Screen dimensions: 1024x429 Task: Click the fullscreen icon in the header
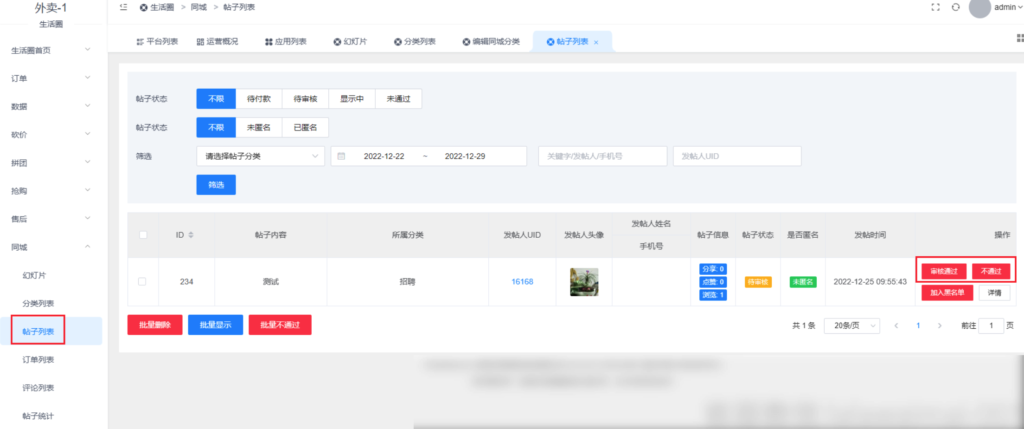935,7
